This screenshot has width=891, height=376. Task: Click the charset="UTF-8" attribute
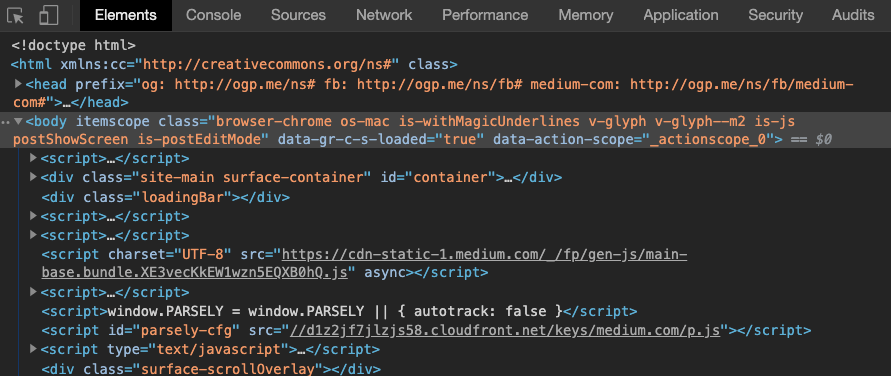coord(170,253)
